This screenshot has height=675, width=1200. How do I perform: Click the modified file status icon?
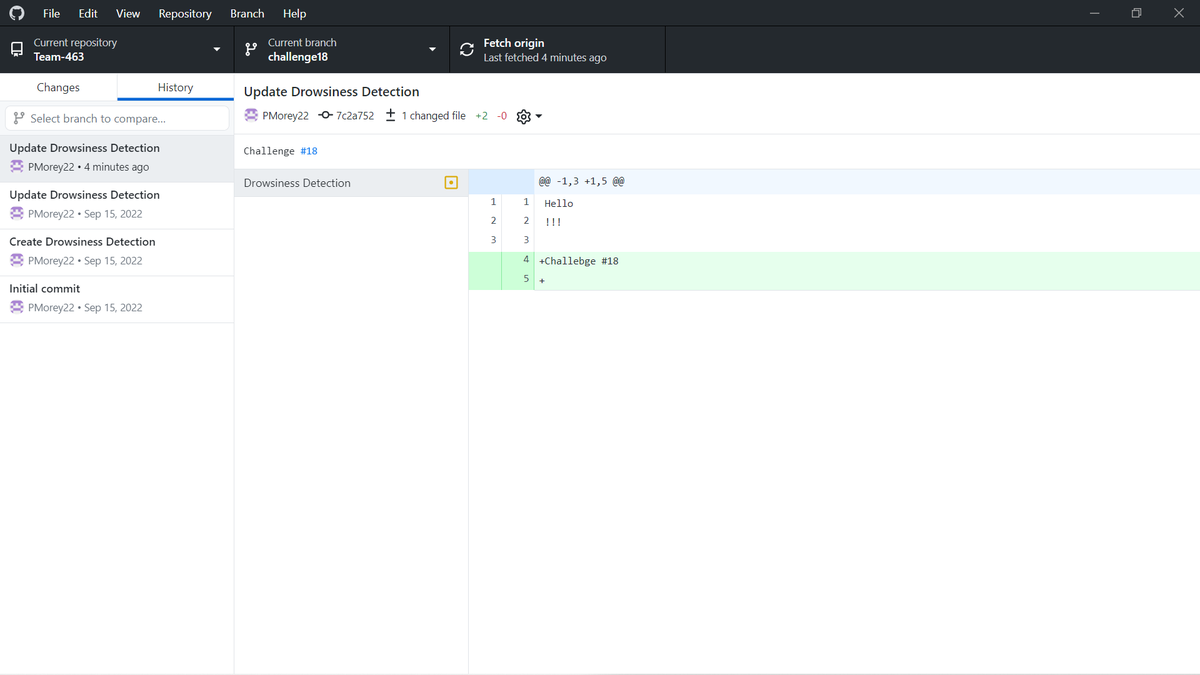[451, 183]
